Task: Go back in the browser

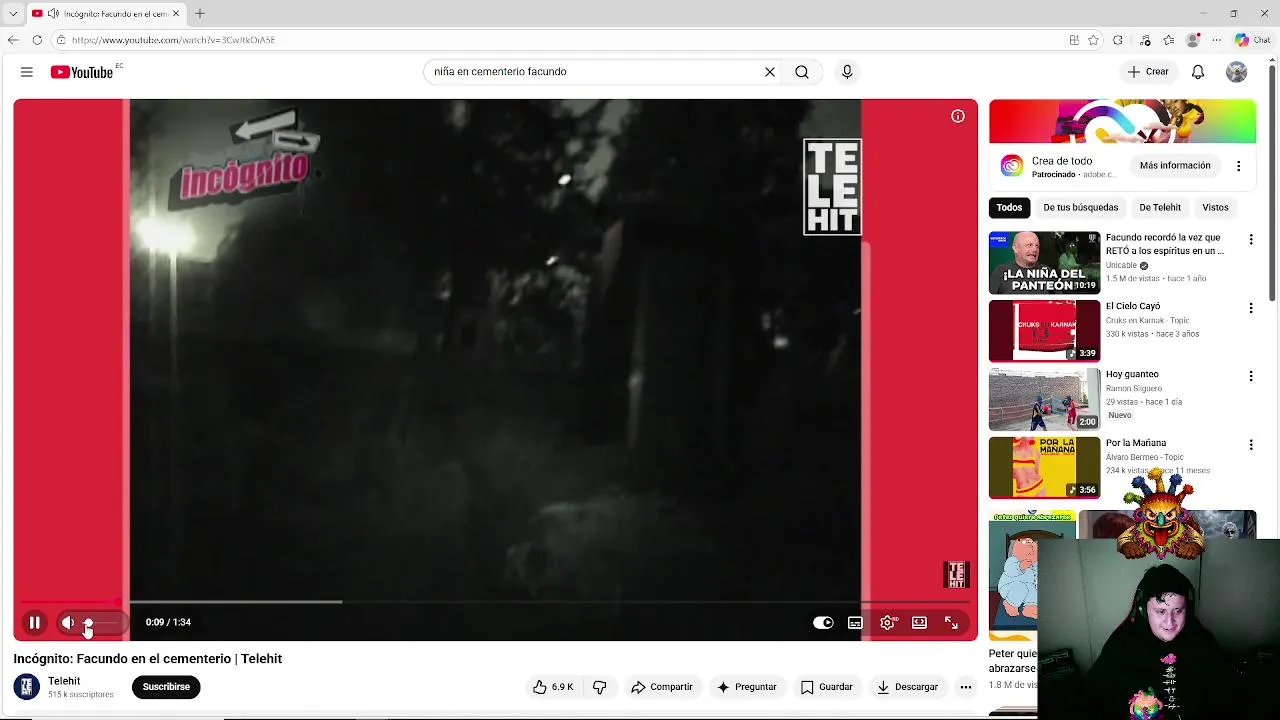Action: (13, 40)
